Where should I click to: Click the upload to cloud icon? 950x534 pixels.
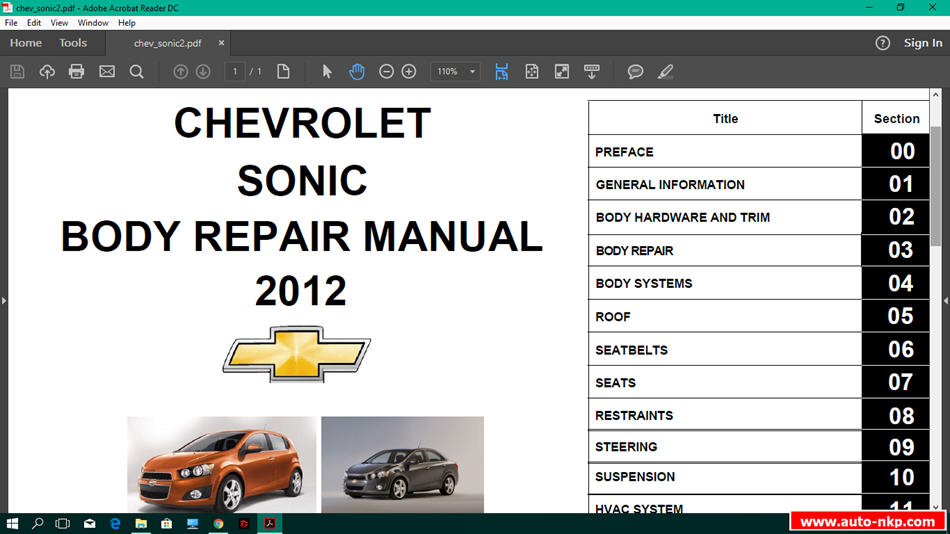click(47, 71)
